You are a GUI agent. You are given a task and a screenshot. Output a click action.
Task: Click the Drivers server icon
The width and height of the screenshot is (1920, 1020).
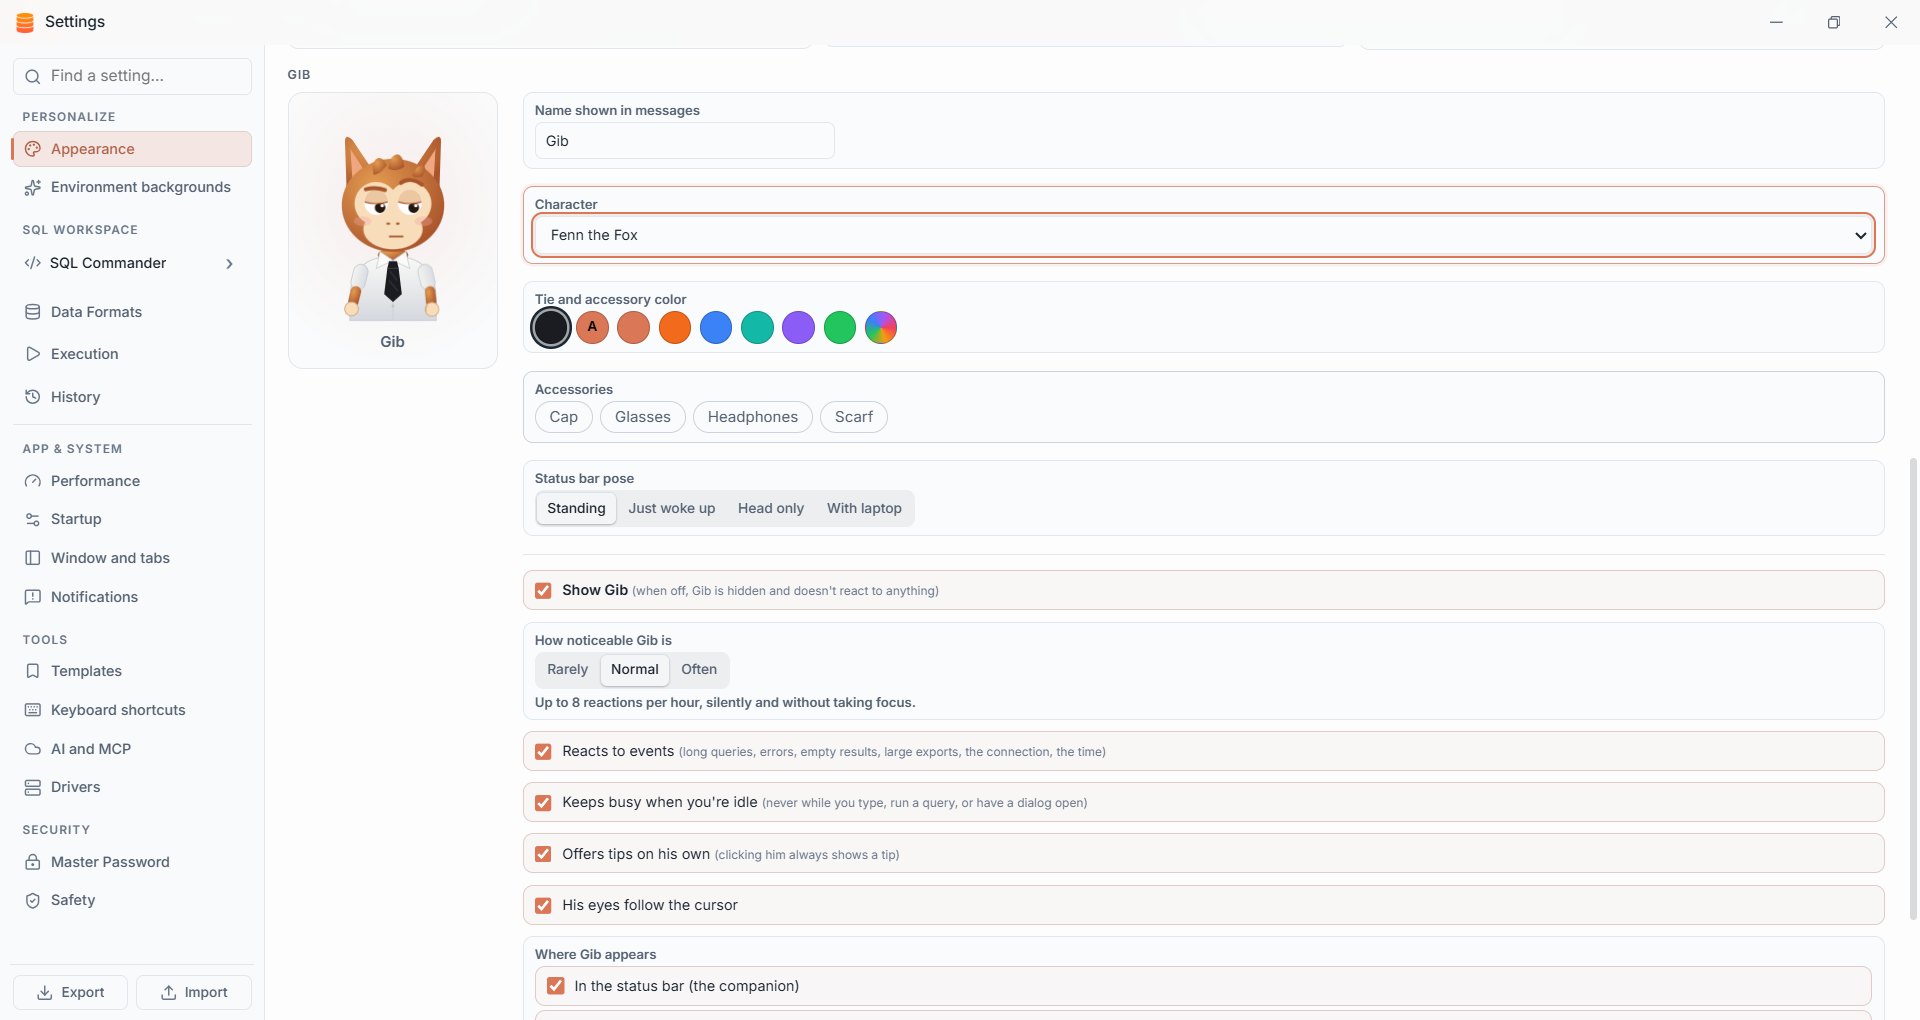pos(33,787)
